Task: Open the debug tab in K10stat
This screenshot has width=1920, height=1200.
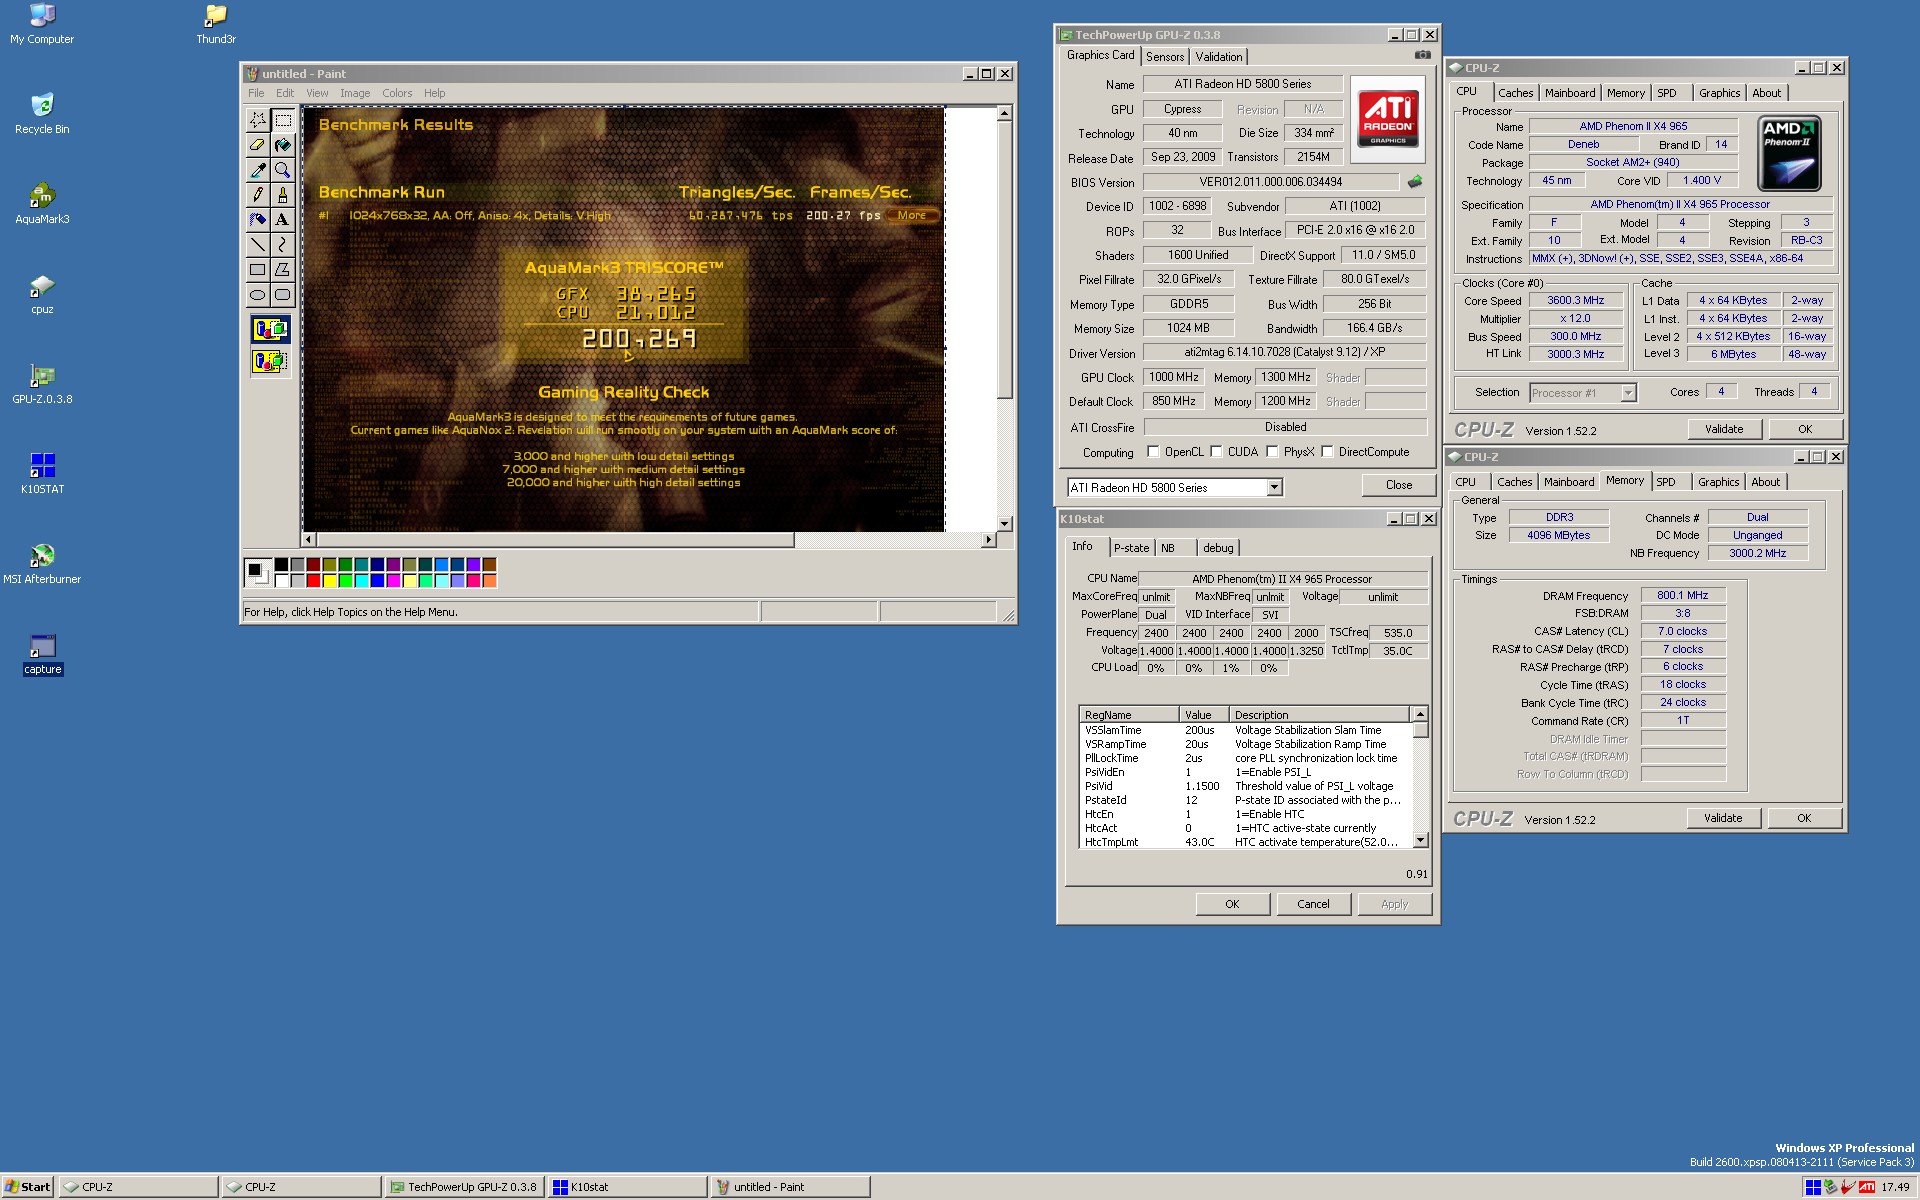Action: (x=1218, y=548)
